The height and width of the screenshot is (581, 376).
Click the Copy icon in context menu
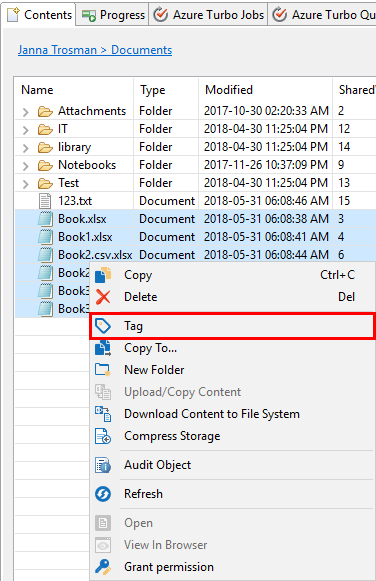point(103,275)
